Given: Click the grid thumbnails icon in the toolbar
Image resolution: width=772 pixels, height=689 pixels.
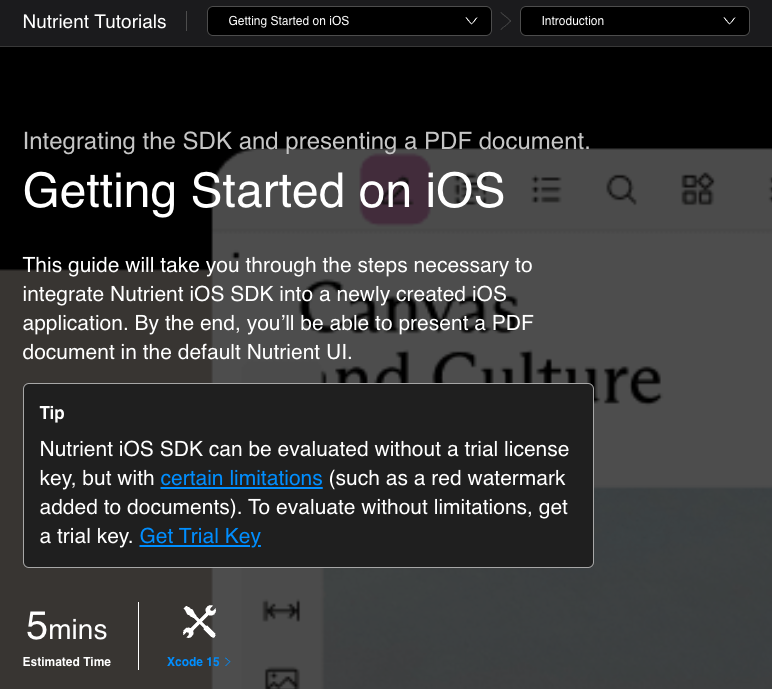Looking at the screenshot, I should (x=697, y=188).
